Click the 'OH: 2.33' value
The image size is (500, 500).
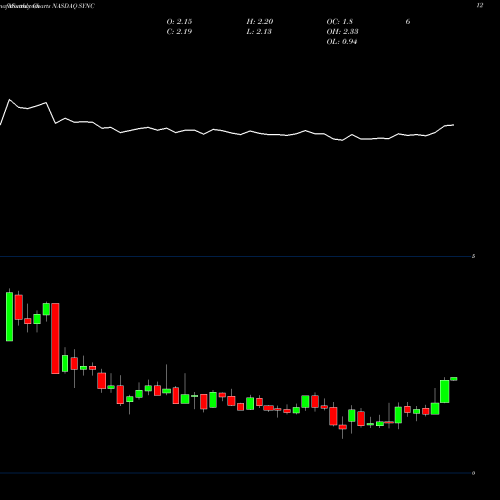(342, 32)
